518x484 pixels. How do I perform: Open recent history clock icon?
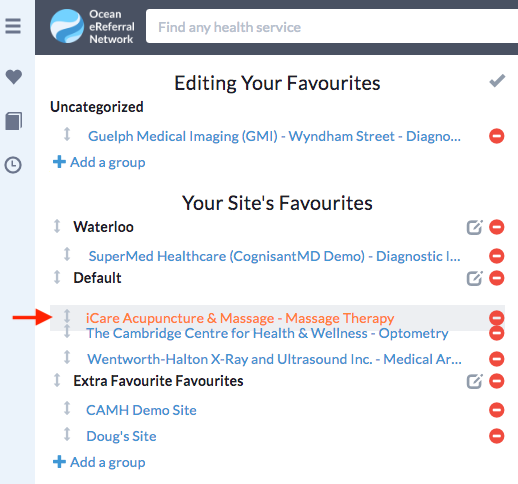[13, 165]
